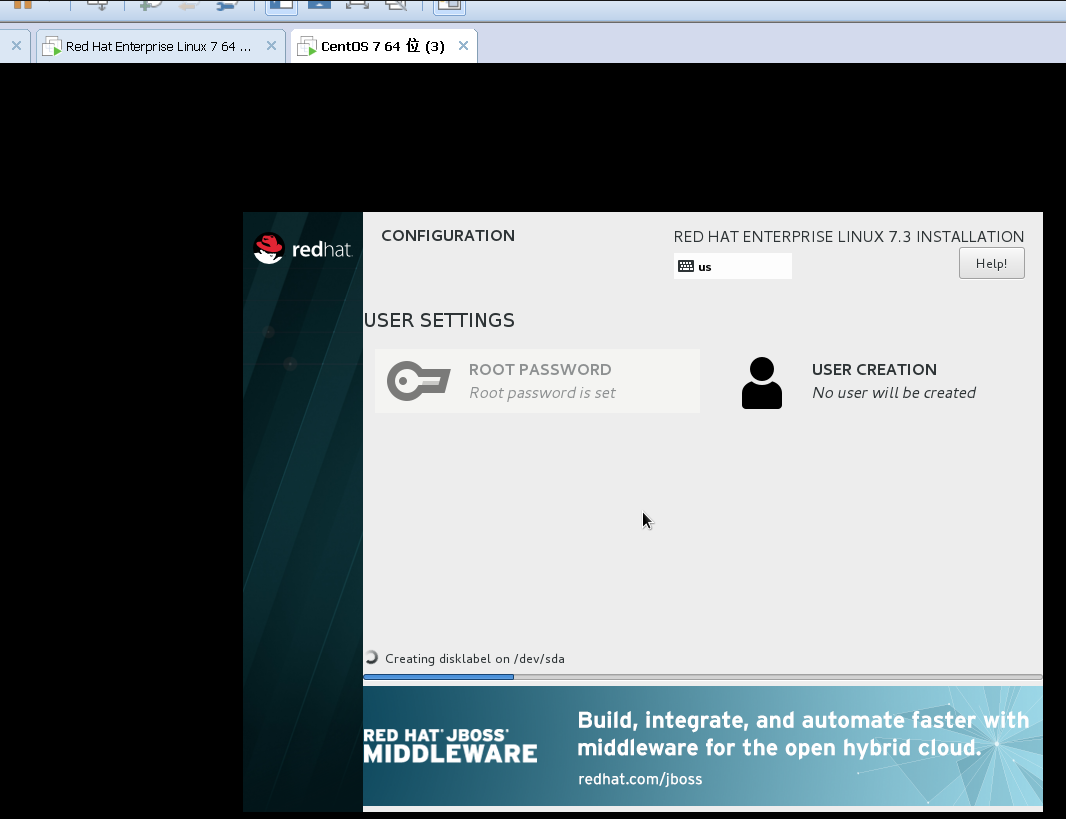Click the ROOT PASSWORD key icon
The height and width of the screenshot is (819, 1066).
[x=419, y=381]
